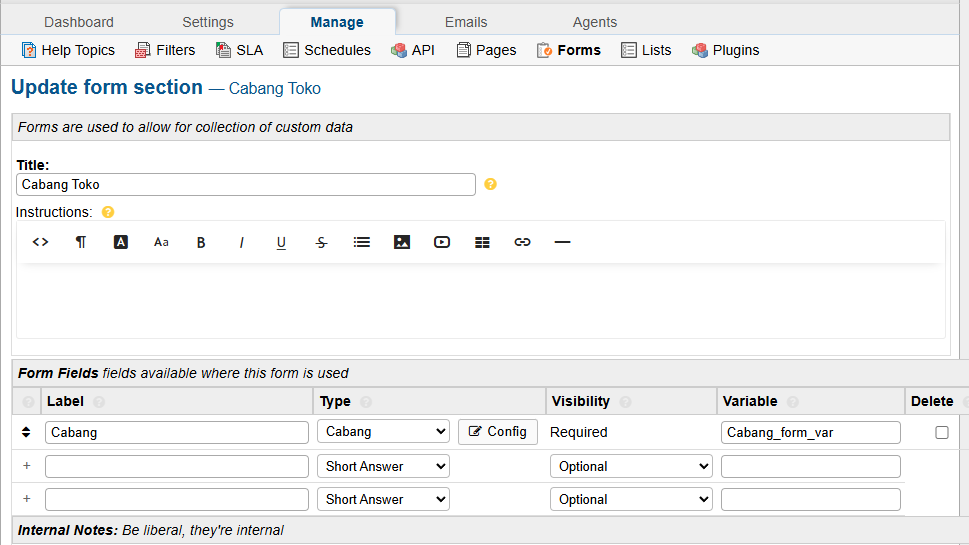Open the first Optional visibility dropdown

(630, 466)
